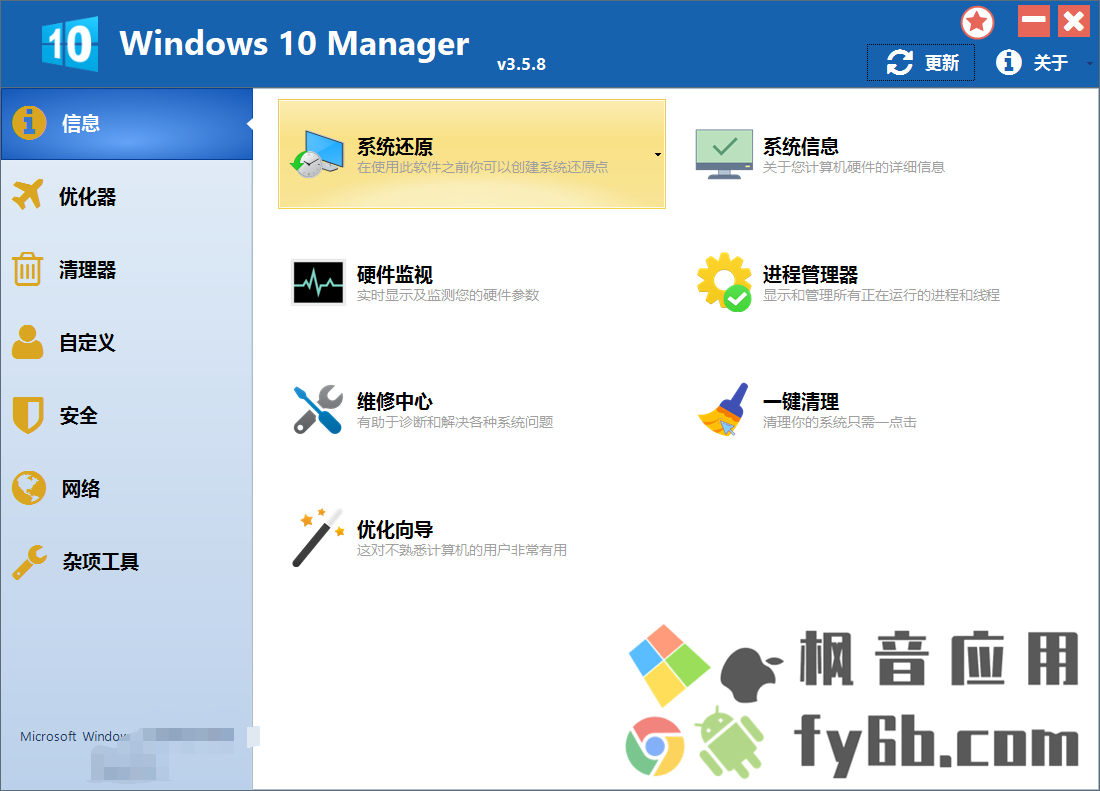Click the System Restore (系统还原) monitor icon
Viewport: 1100px width, 791px height.
click(317, 154)
